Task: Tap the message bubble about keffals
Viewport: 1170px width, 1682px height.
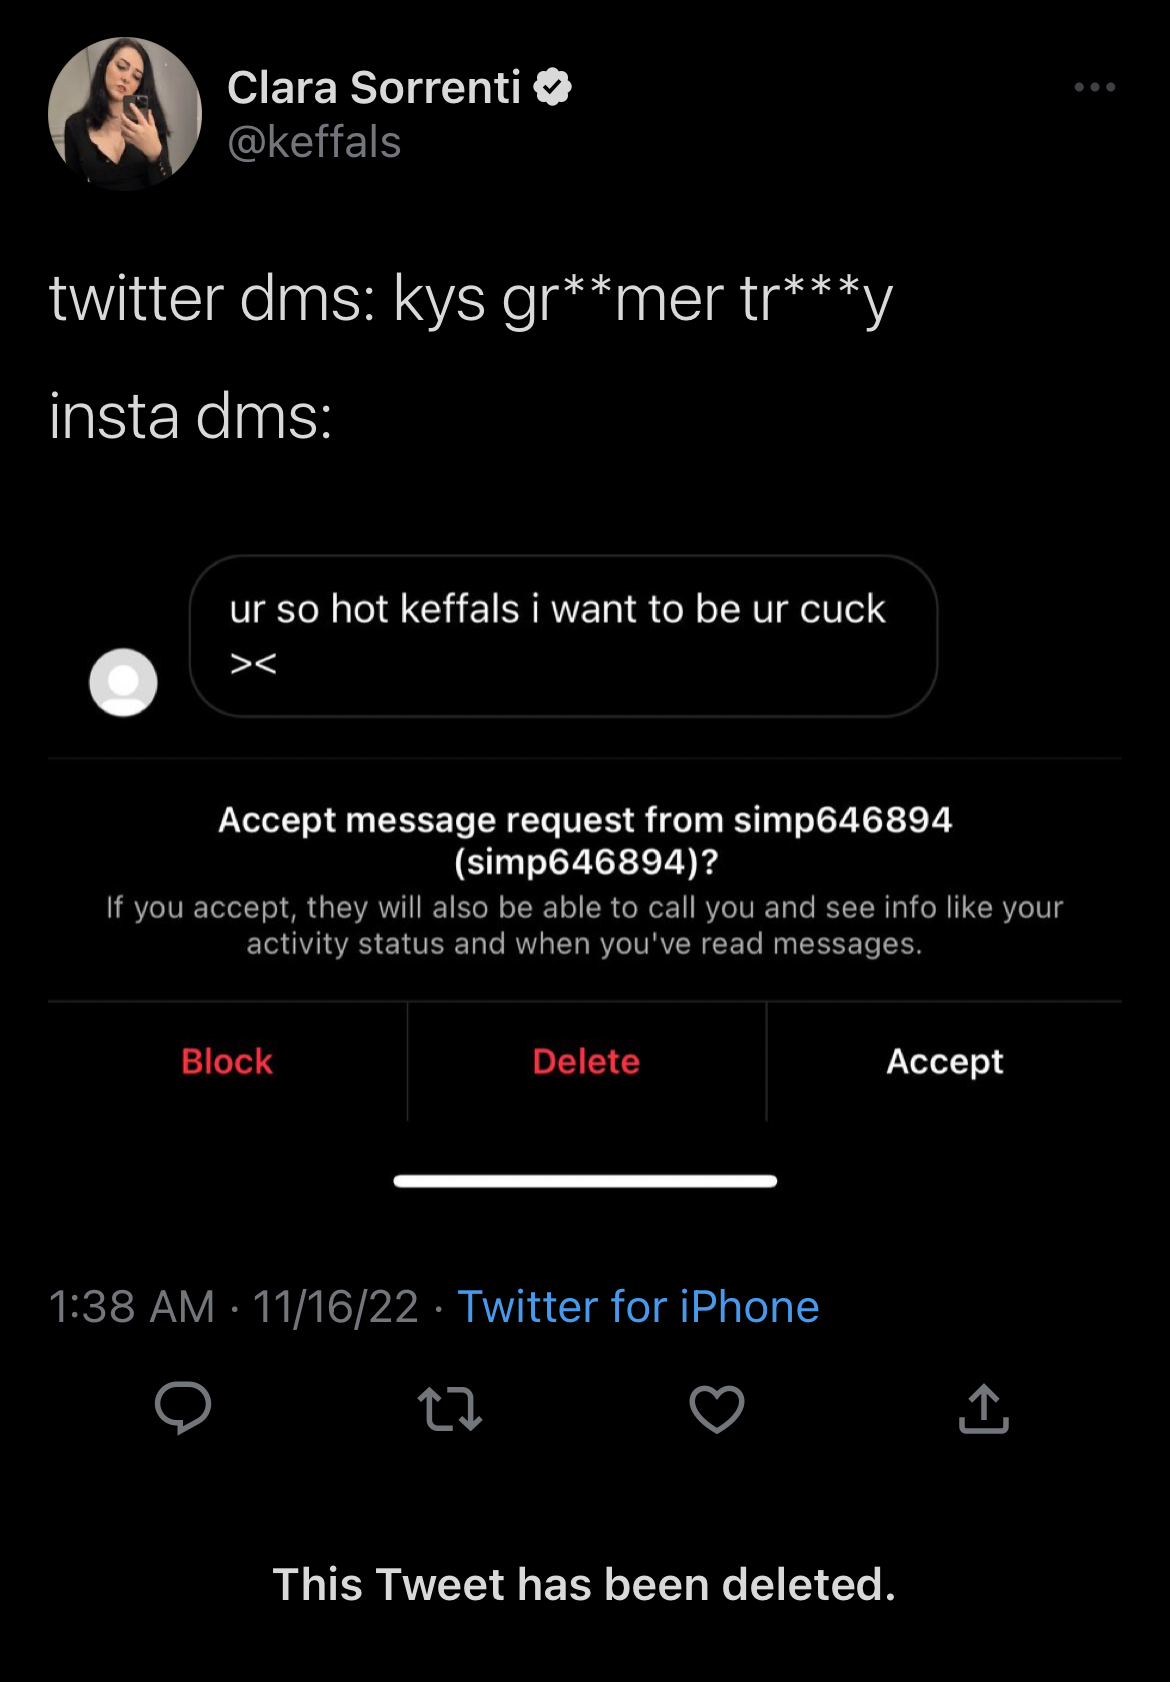Action: click(x=564, y=636)
